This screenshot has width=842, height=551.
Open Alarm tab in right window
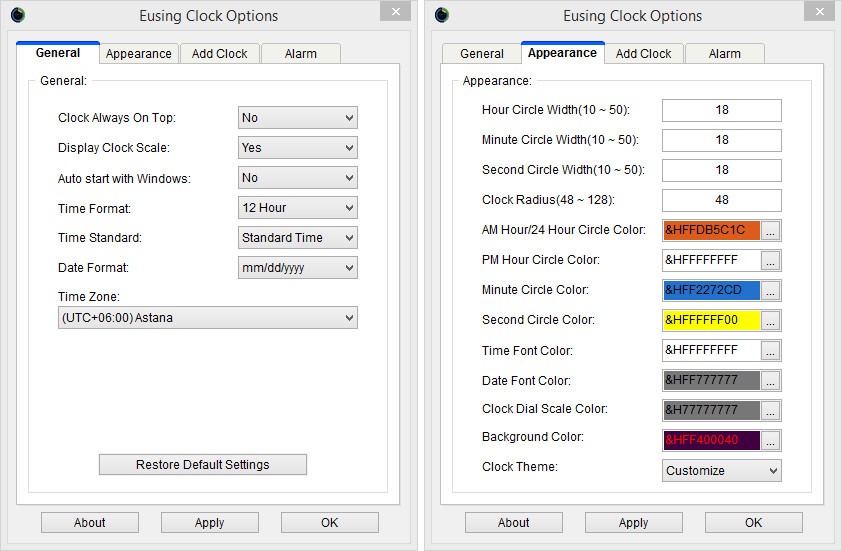coord(724,54)
